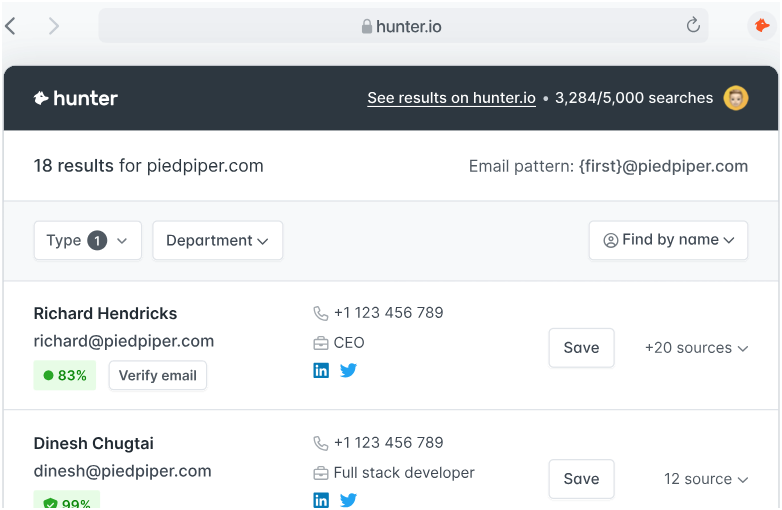782x510 pixels.
Task: Expand the 12 source list for Dinesh
Action: [x=706, y=479]
